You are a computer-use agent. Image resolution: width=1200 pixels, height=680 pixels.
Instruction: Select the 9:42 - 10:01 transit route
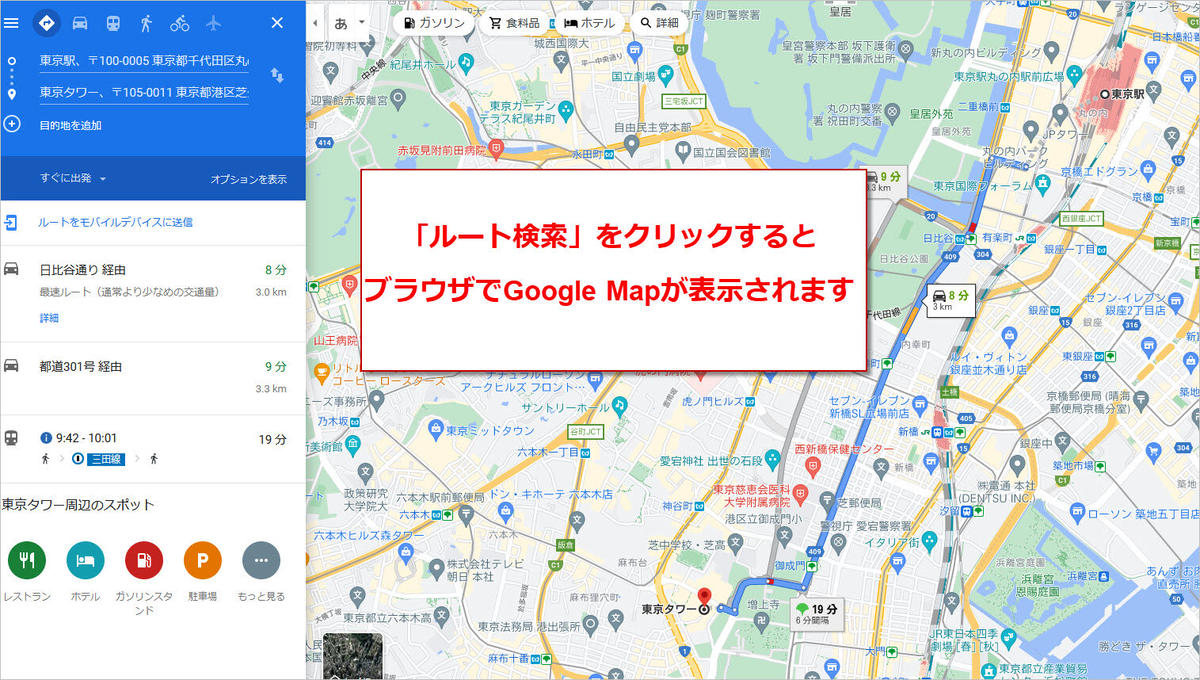pos(152,449)
